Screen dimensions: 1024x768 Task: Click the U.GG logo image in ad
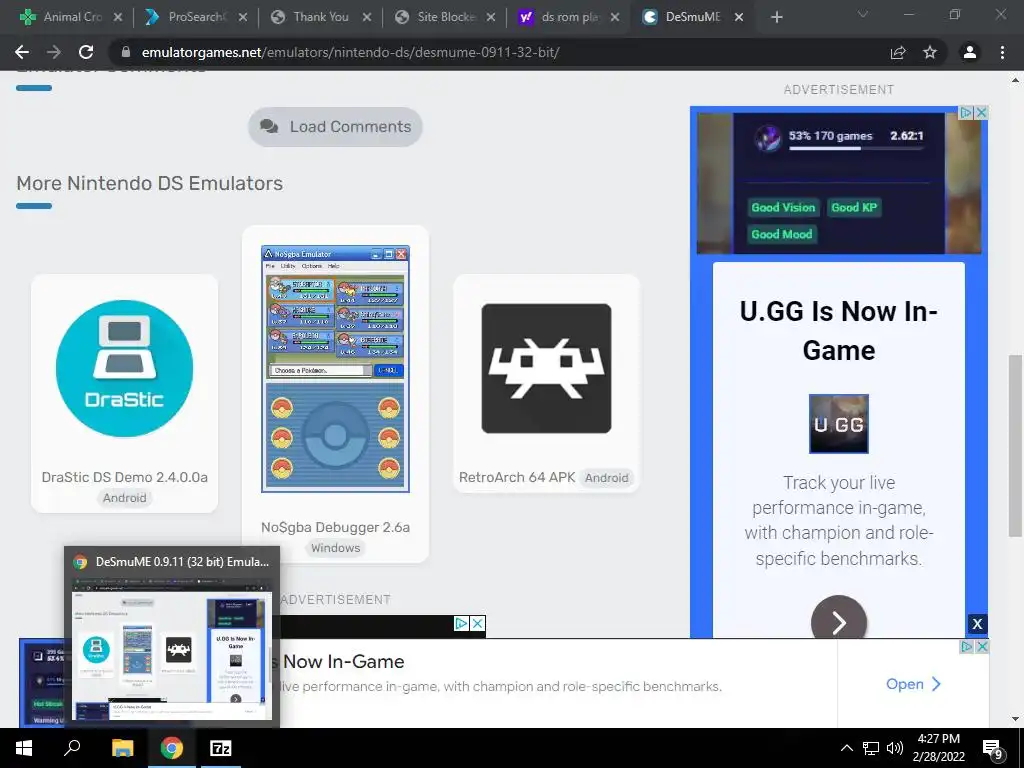(839, 423)
